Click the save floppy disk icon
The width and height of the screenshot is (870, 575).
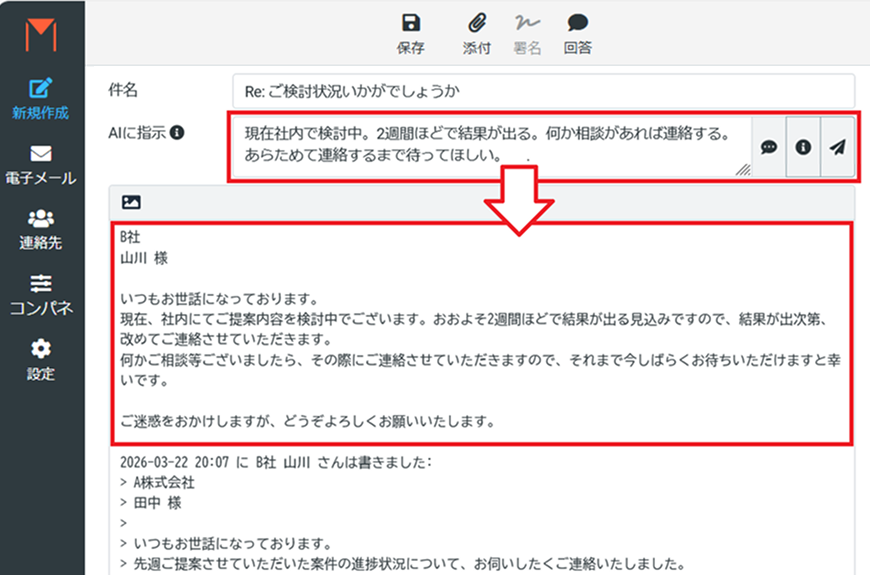point(410,23)
